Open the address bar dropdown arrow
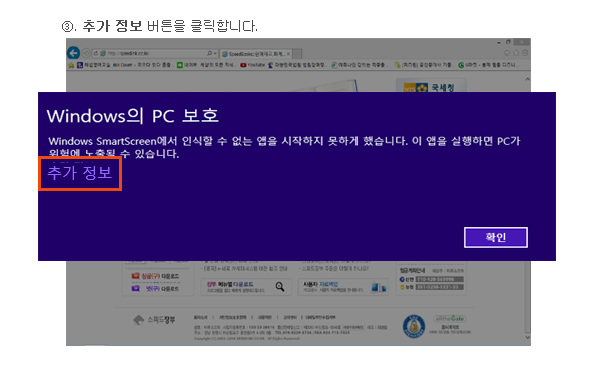The width and height of the screenshot is (612, 378). tap(215, 53)
